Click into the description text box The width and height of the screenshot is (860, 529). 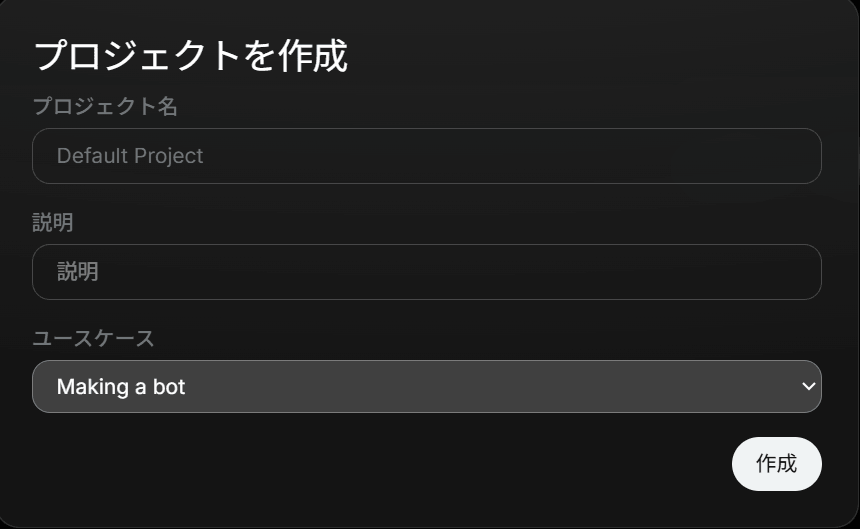(426, 272)
